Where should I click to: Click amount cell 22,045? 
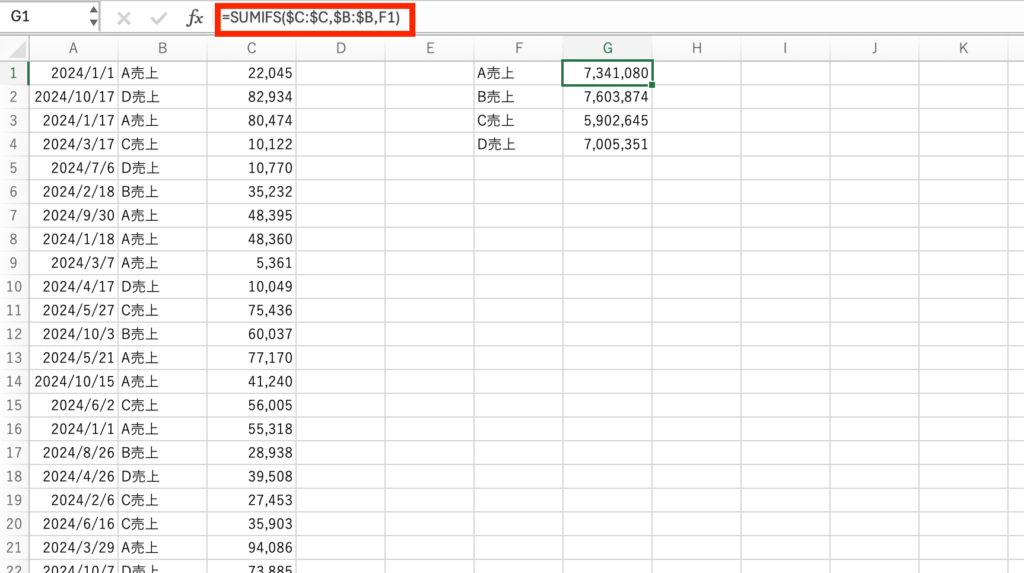pos(251,73)
